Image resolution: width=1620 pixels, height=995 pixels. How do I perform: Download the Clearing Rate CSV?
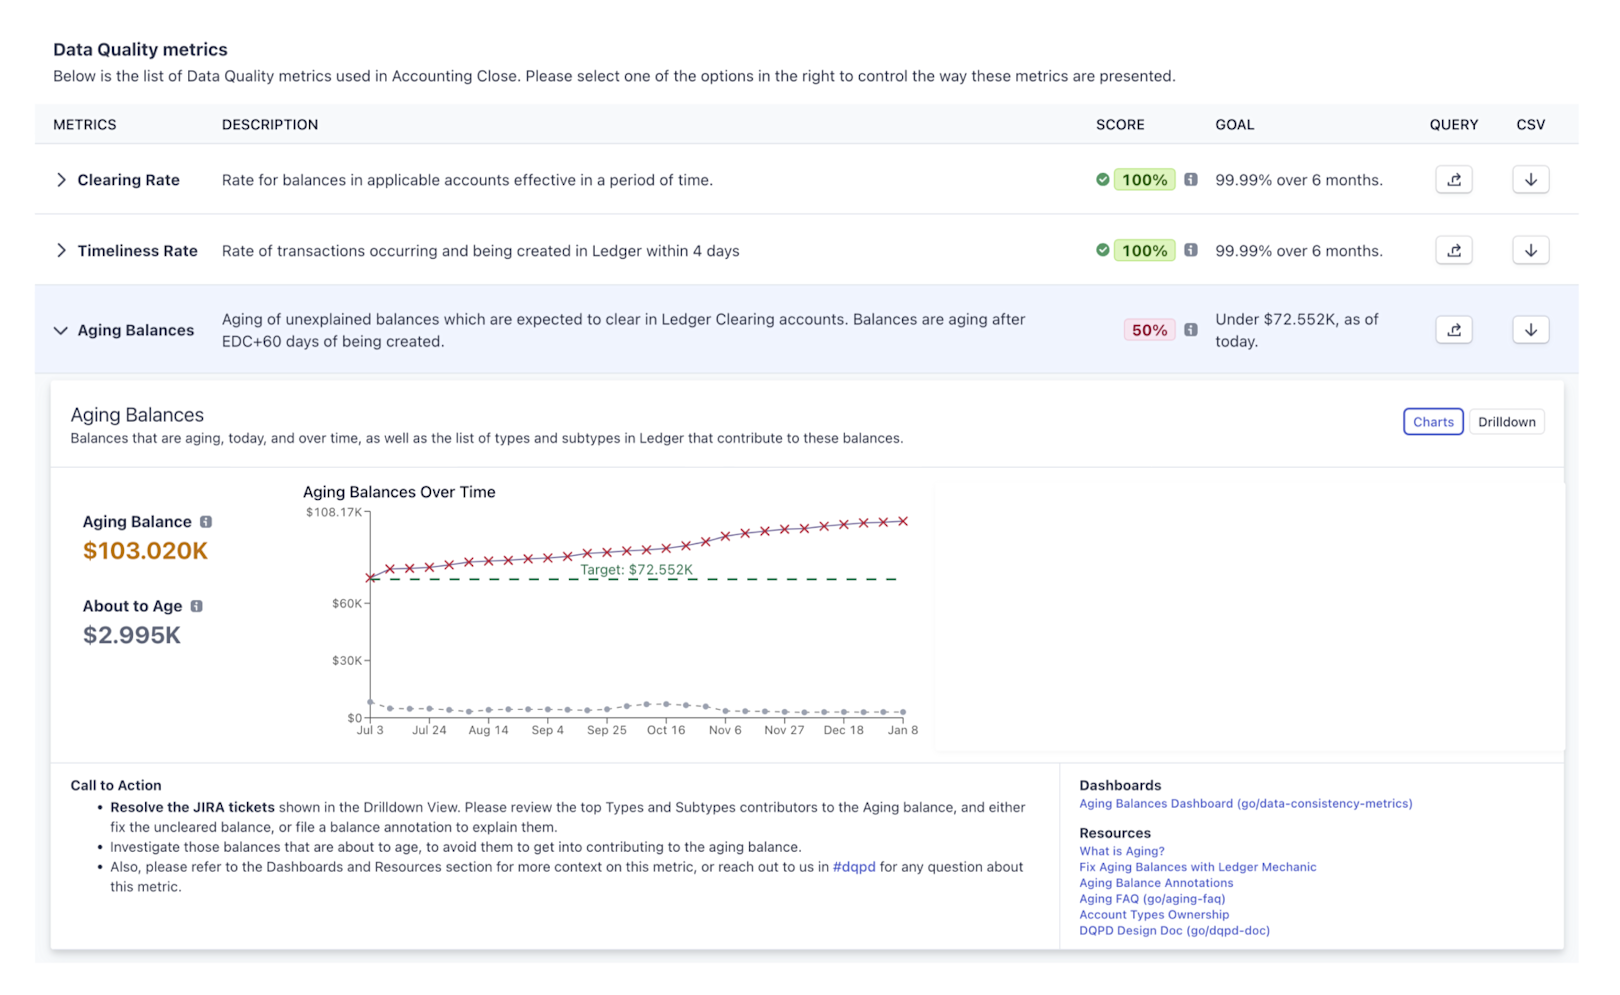1530,179
